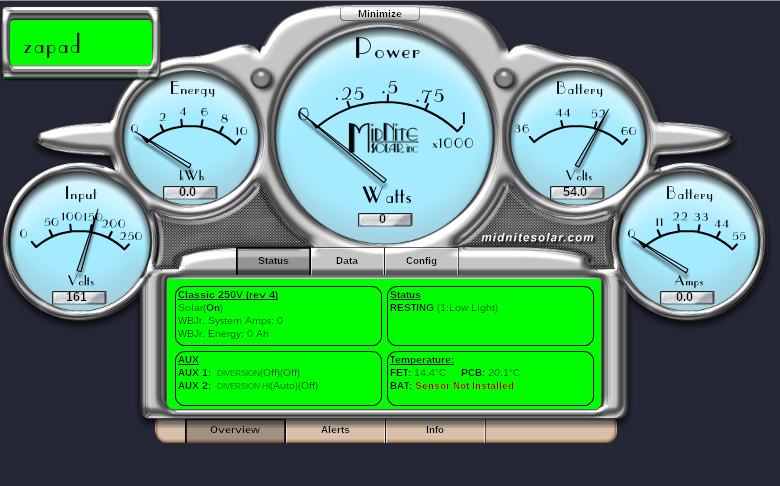The width and height of the screenshot is (780, 486).
Task: Open the Config tab
Action: pos(421,261)
